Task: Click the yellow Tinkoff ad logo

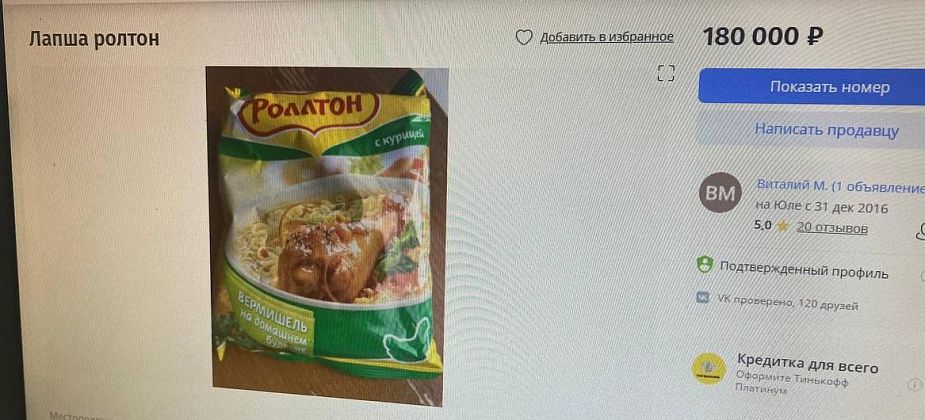Action: [x=709, y=370]
